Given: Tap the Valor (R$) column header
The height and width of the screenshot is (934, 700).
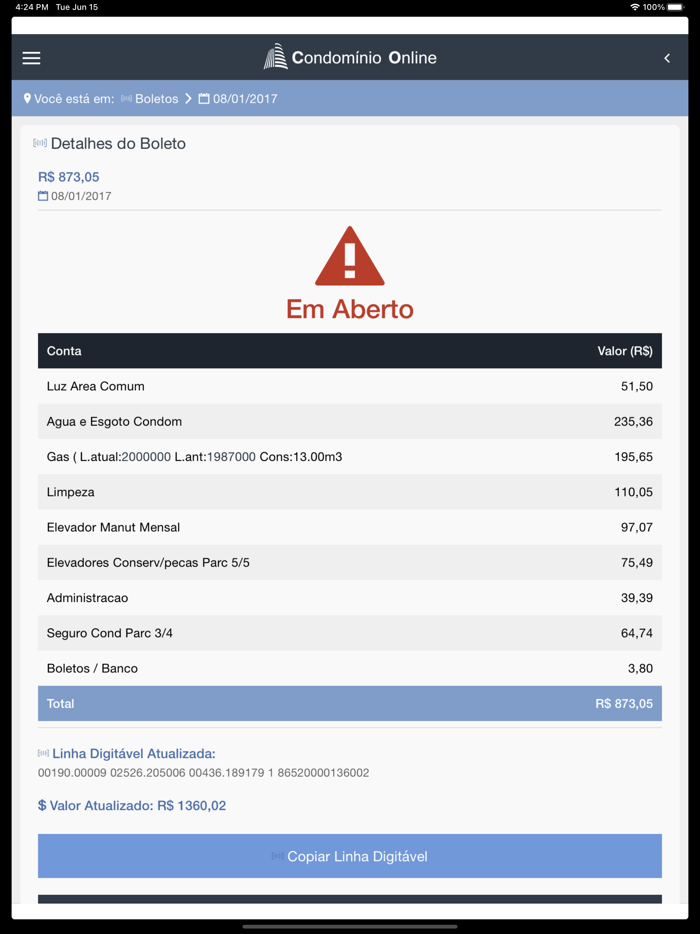Looking at the screenshot, I should click(625, 351).
